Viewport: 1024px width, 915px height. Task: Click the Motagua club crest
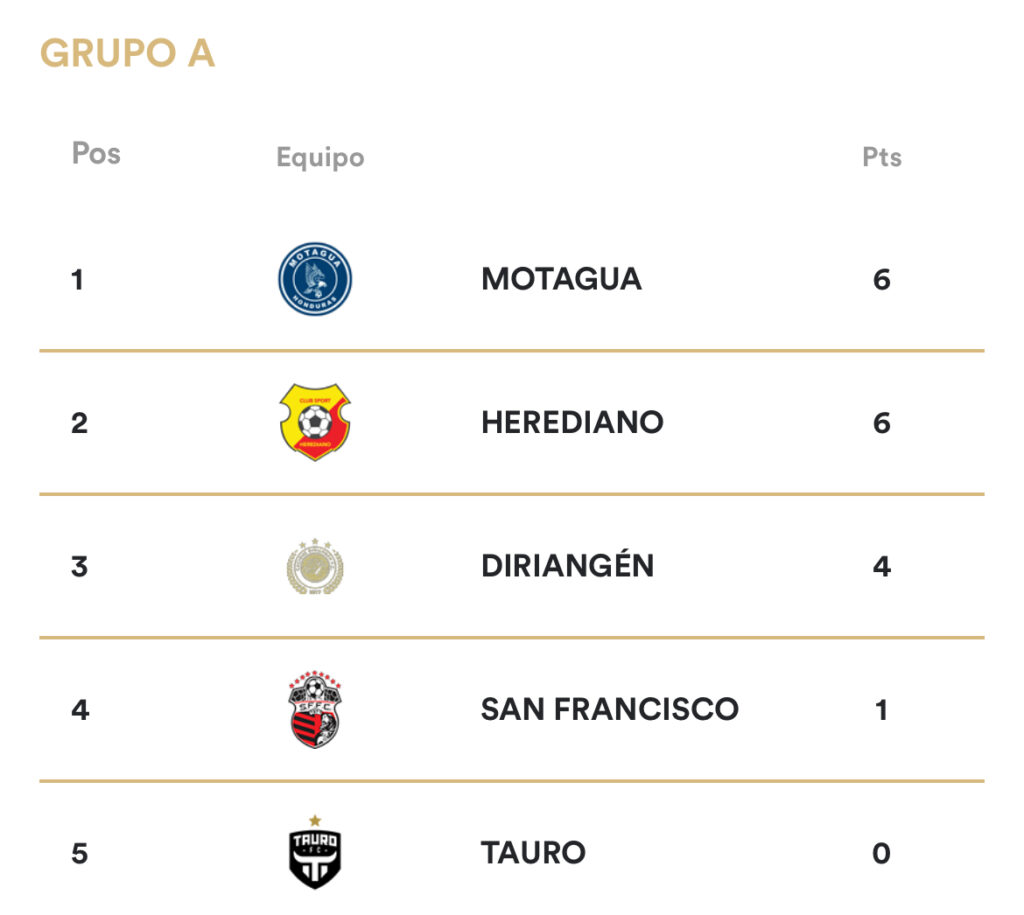pos(315,279)
